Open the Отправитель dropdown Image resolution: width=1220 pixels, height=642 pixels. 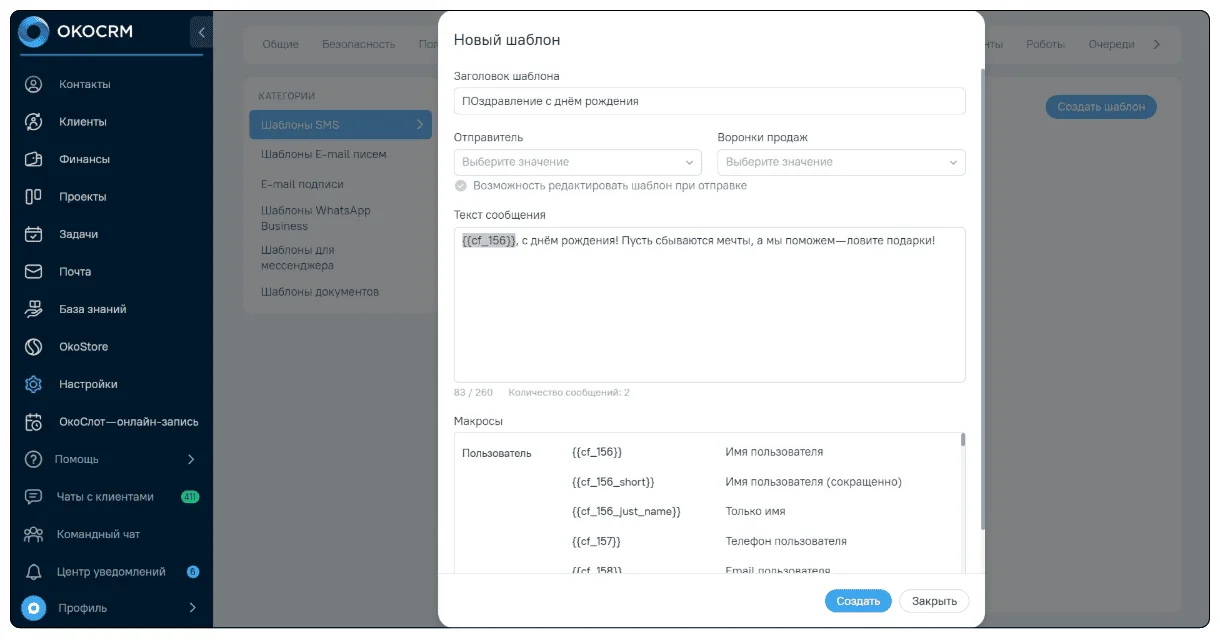click(x=578, y=162)
